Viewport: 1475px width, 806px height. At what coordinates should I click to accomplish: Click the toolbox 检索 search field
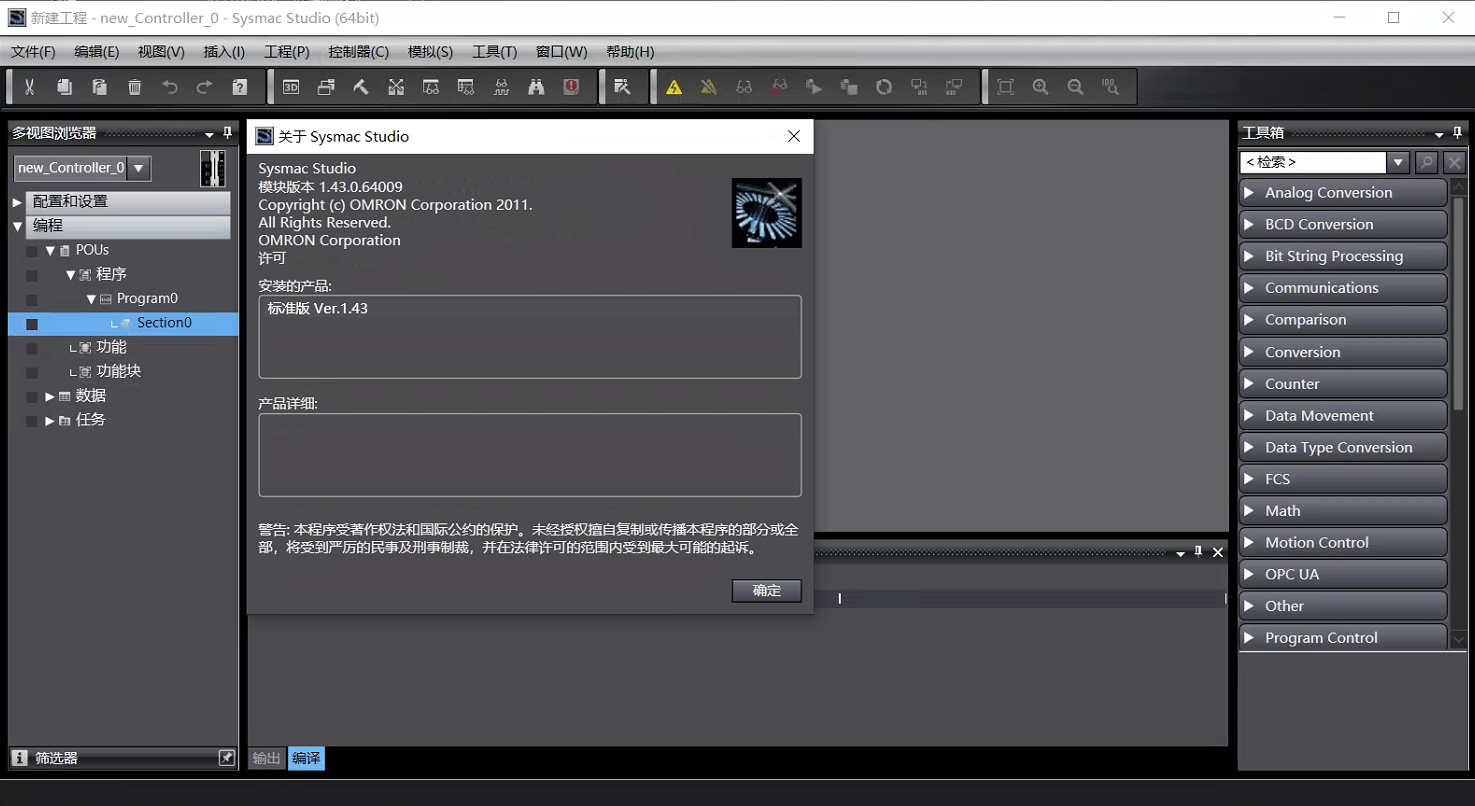pos(1313,162)
